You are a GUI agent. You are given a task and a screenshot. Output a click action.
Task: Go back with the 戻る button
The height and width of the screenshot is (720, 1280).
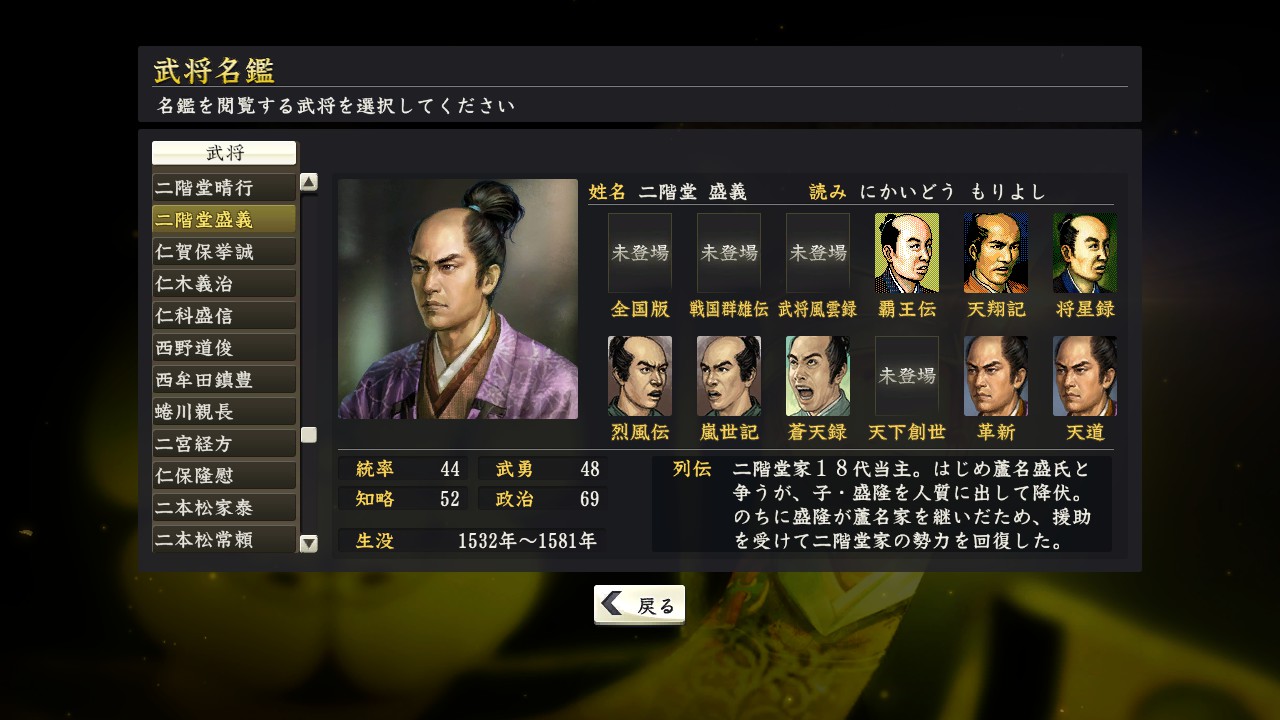[x=640, y=605]
